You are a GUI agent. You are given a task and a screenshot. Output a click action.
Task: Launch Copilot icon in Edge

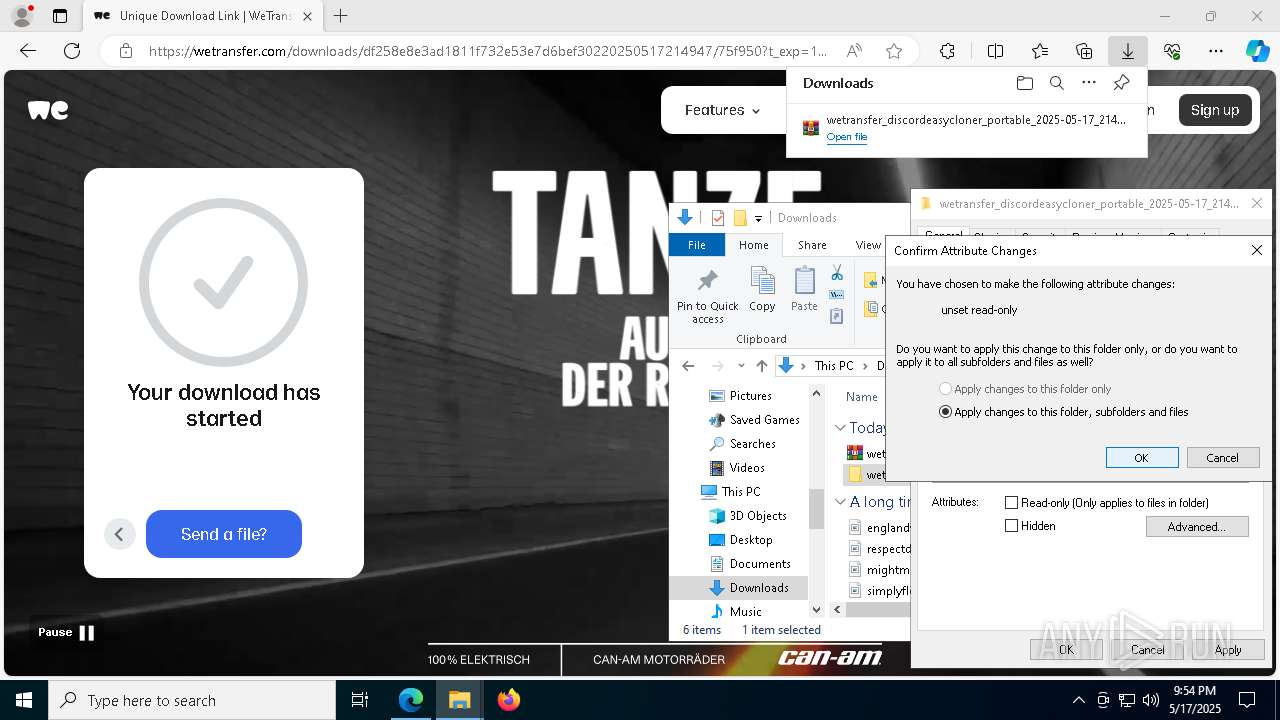1257,51
